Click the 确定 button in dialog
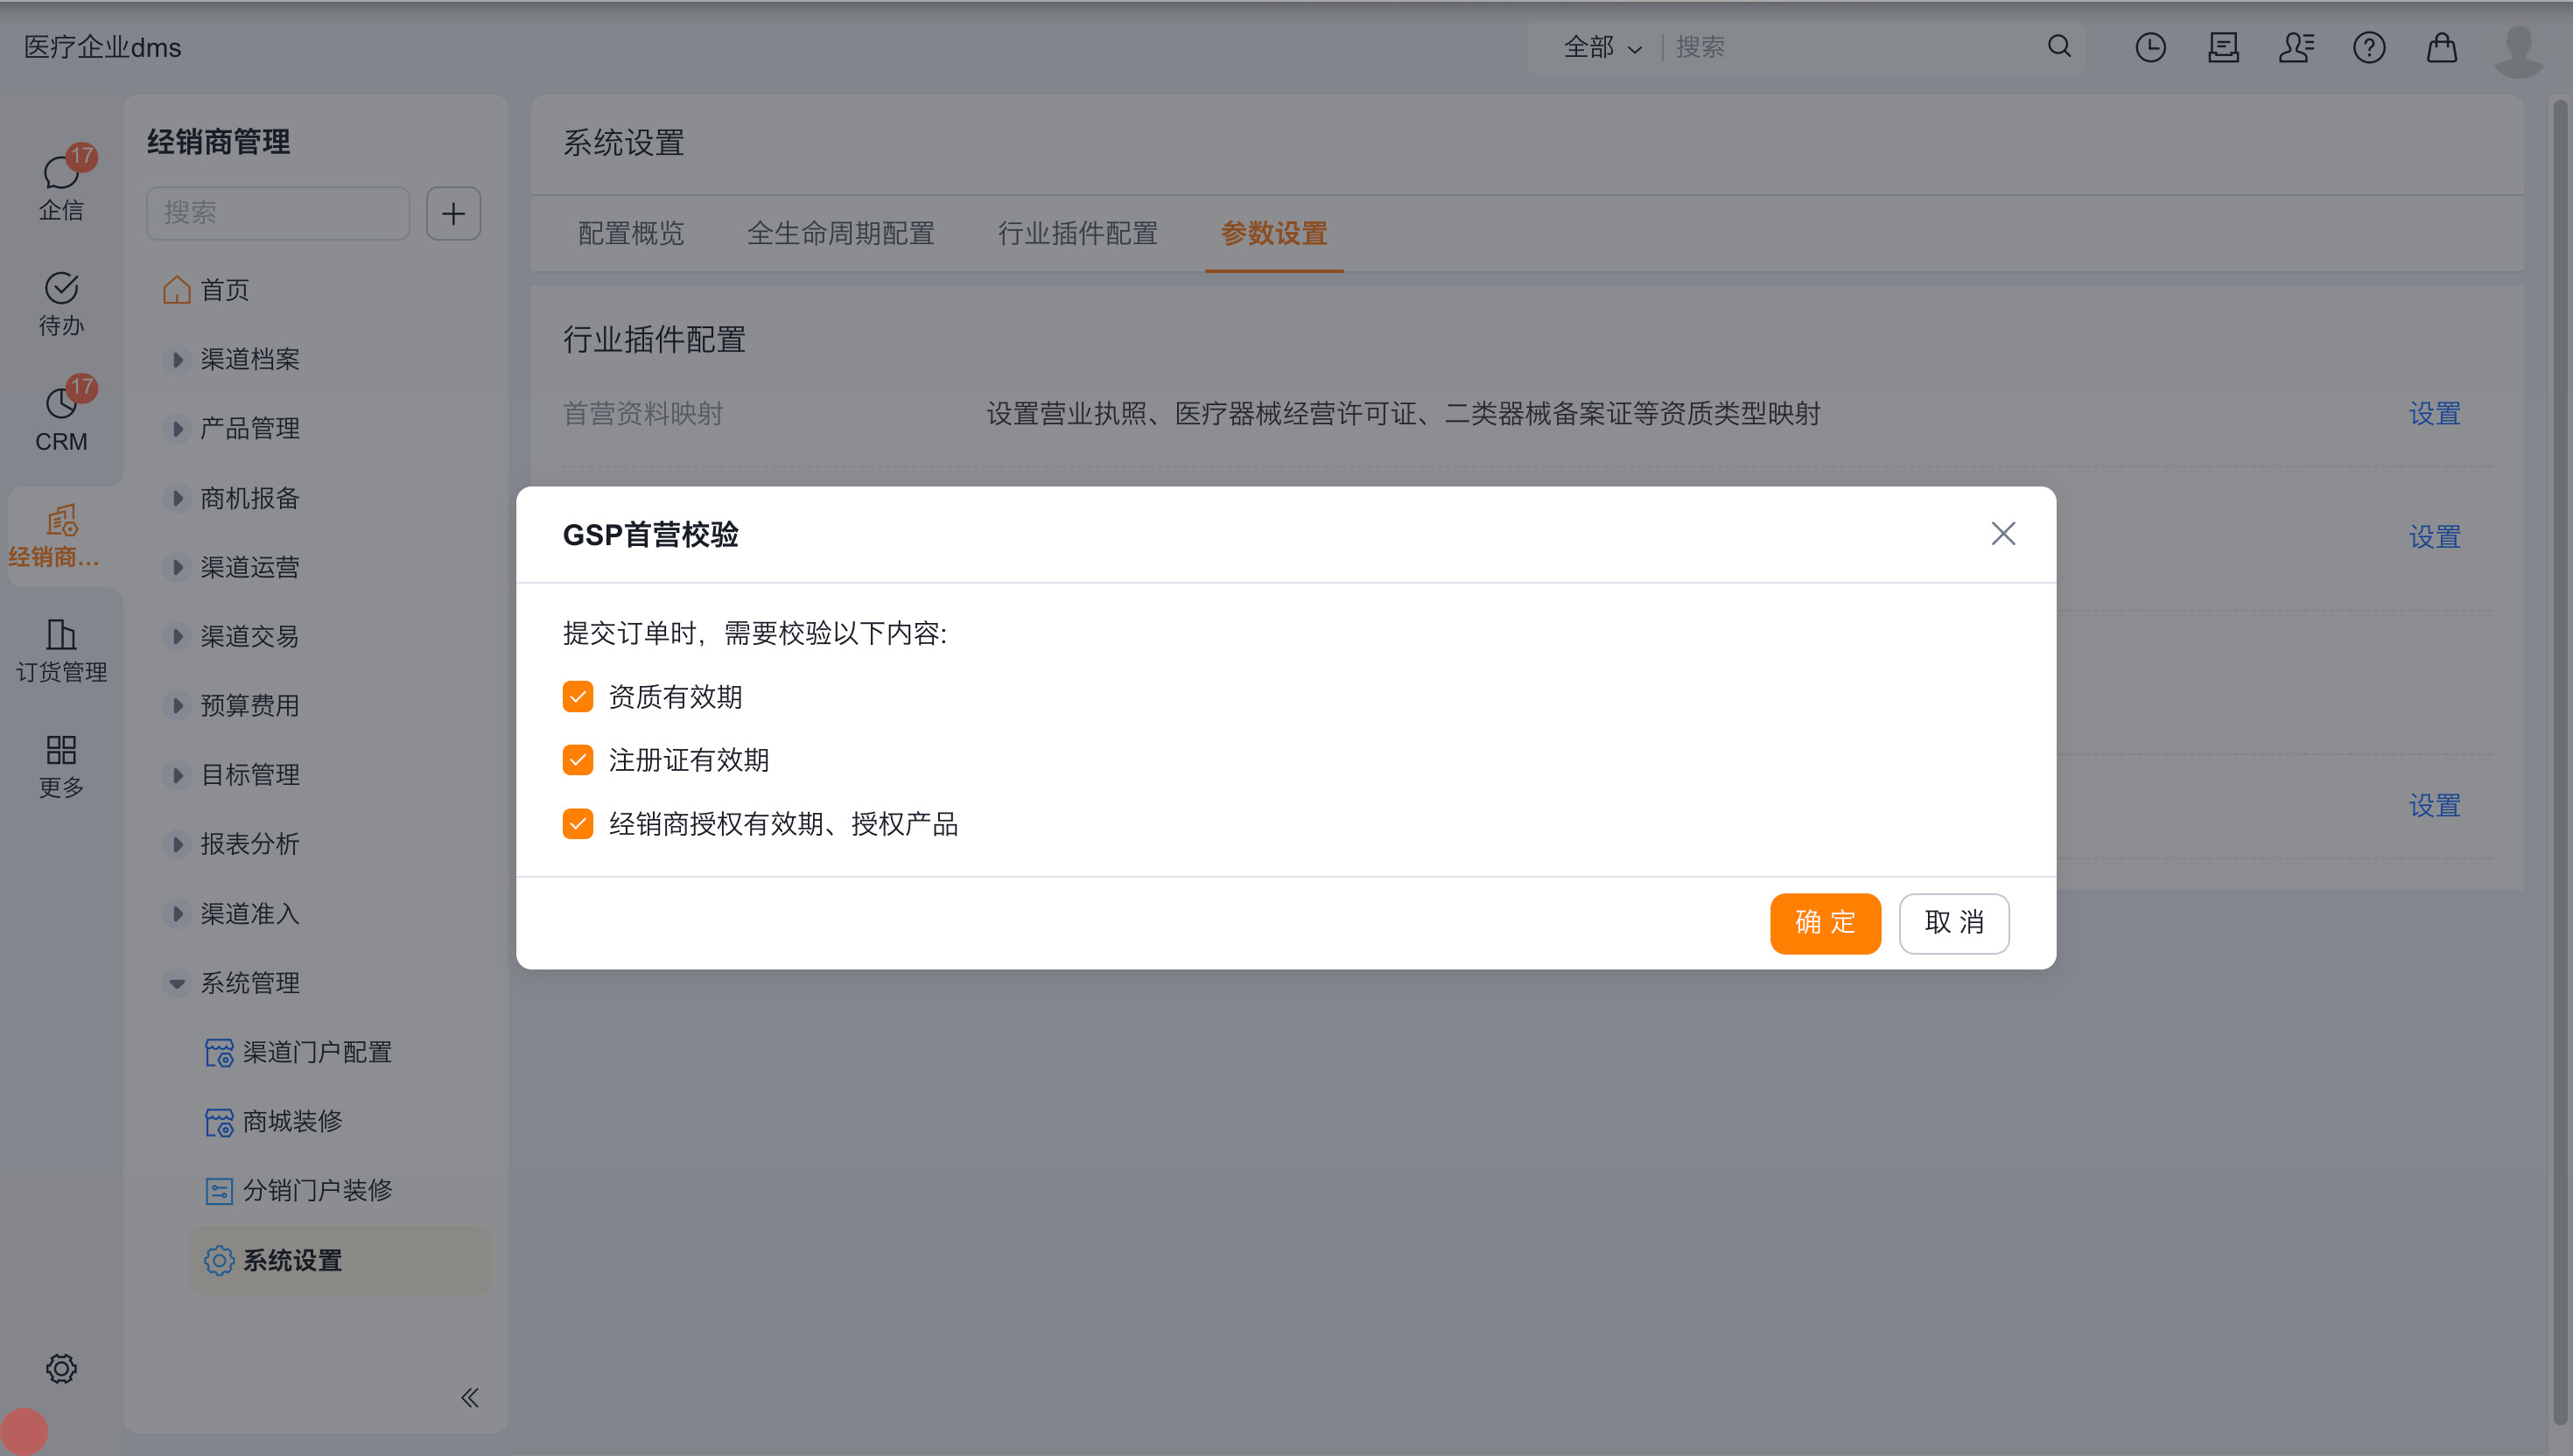 1824,922
